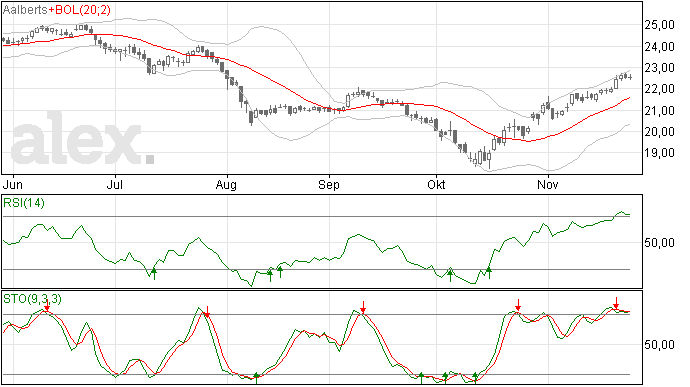
Task: Select the red STO sell arrow in Oktober
Action: click(518, 305)
